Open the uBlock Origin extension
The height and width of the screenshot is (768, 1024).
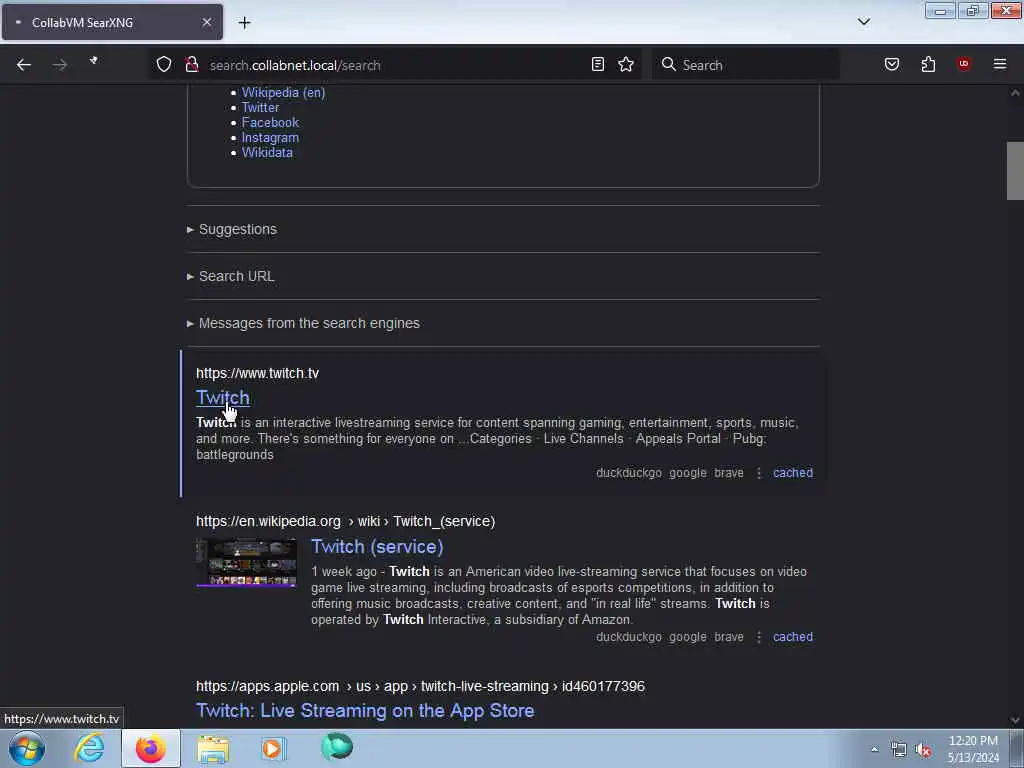click(963, 63)
